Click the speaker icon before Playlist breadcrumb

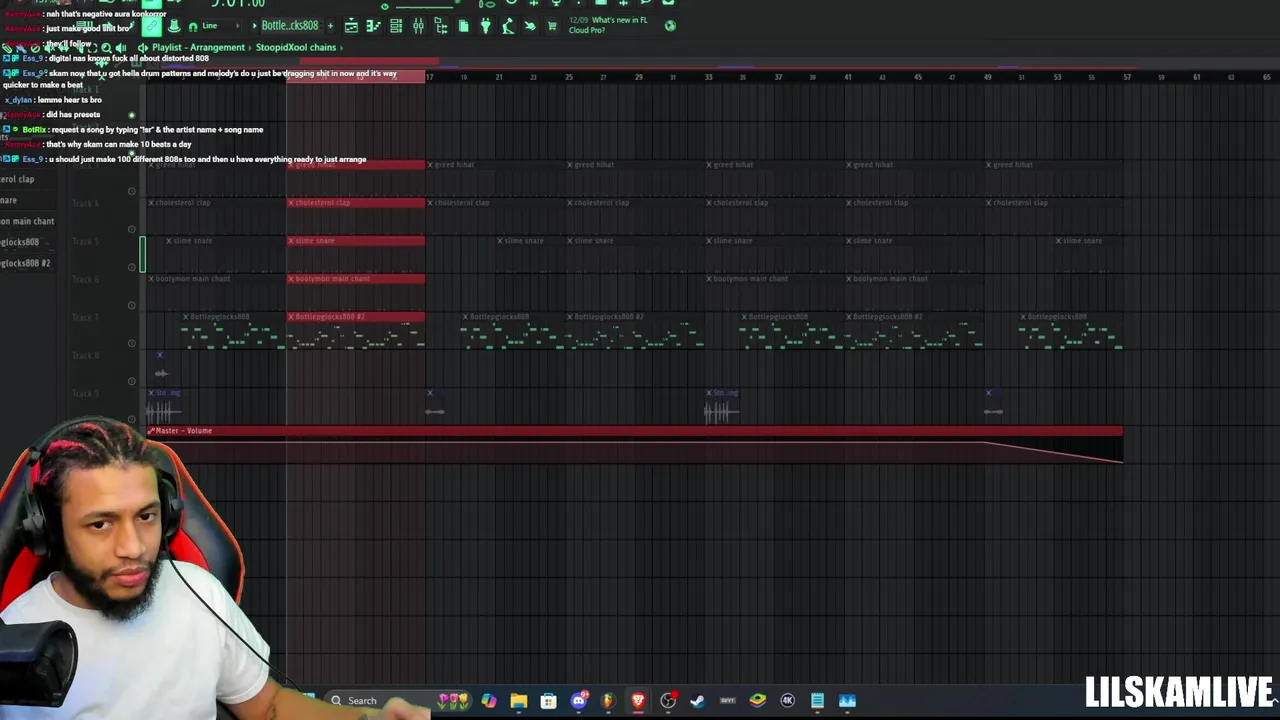[x=142, y=47]
